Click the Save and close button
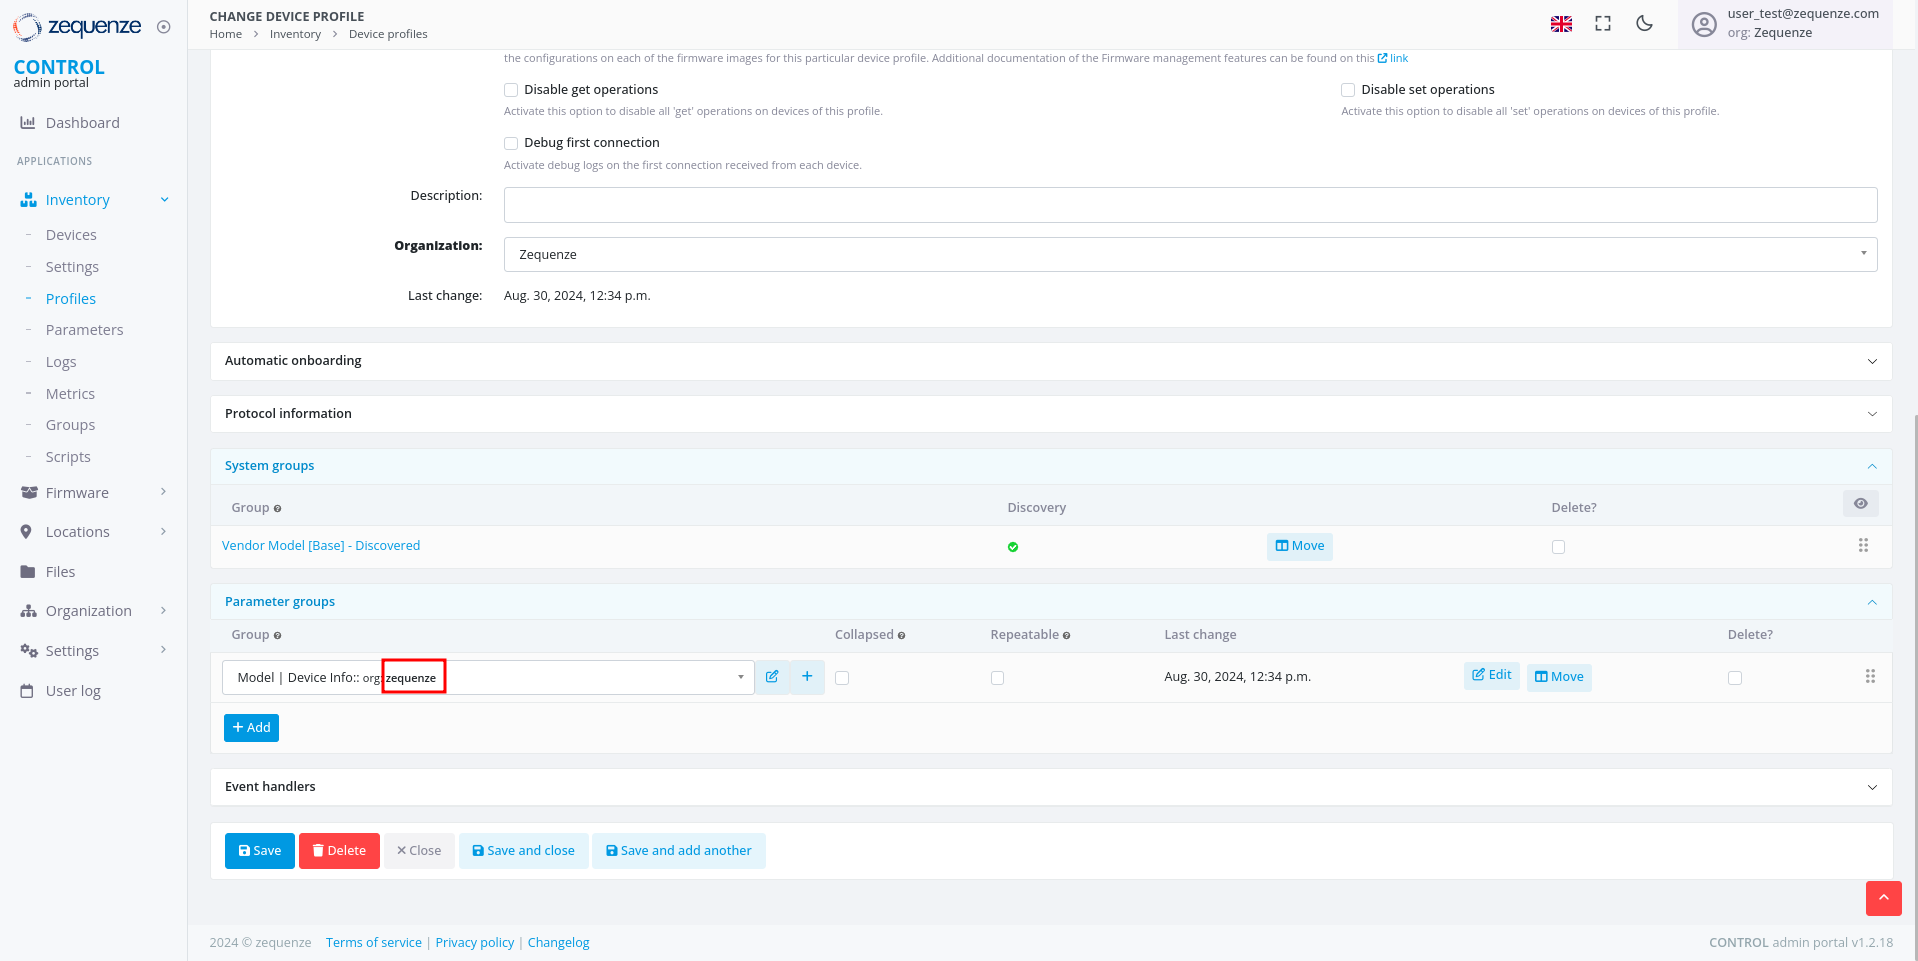The width and height of the screenshot is (1918, 961). point(523,851)
